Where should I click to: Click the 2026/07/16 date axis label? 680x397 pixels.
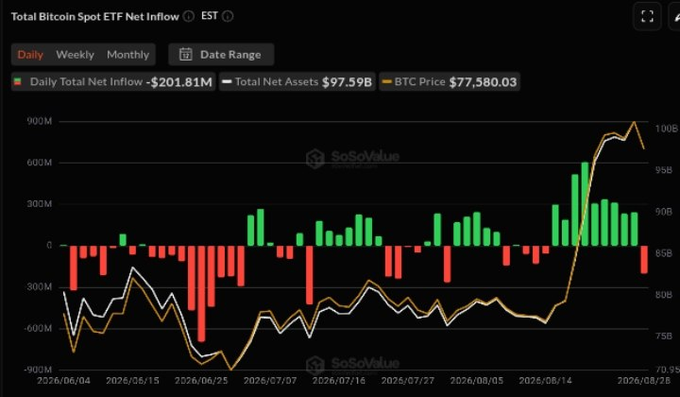click(x=339, y=381)
